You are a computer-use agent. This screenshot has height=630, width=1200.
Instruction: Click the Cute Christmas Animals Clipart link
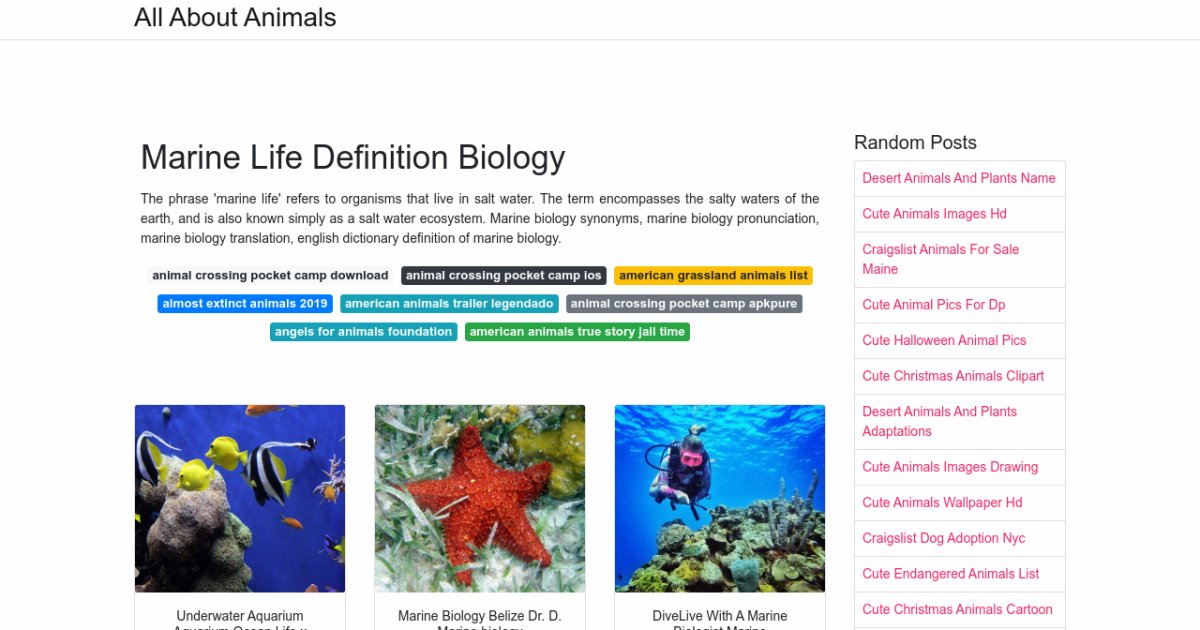[x=953, y=376]
